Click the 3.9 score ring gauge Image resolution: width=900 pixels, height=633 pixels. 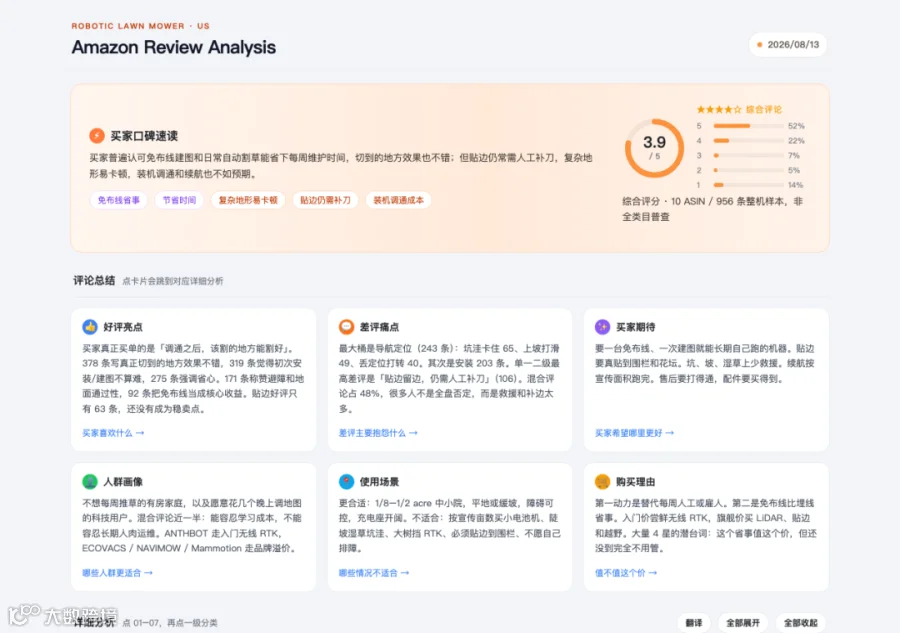coord(654,148)
